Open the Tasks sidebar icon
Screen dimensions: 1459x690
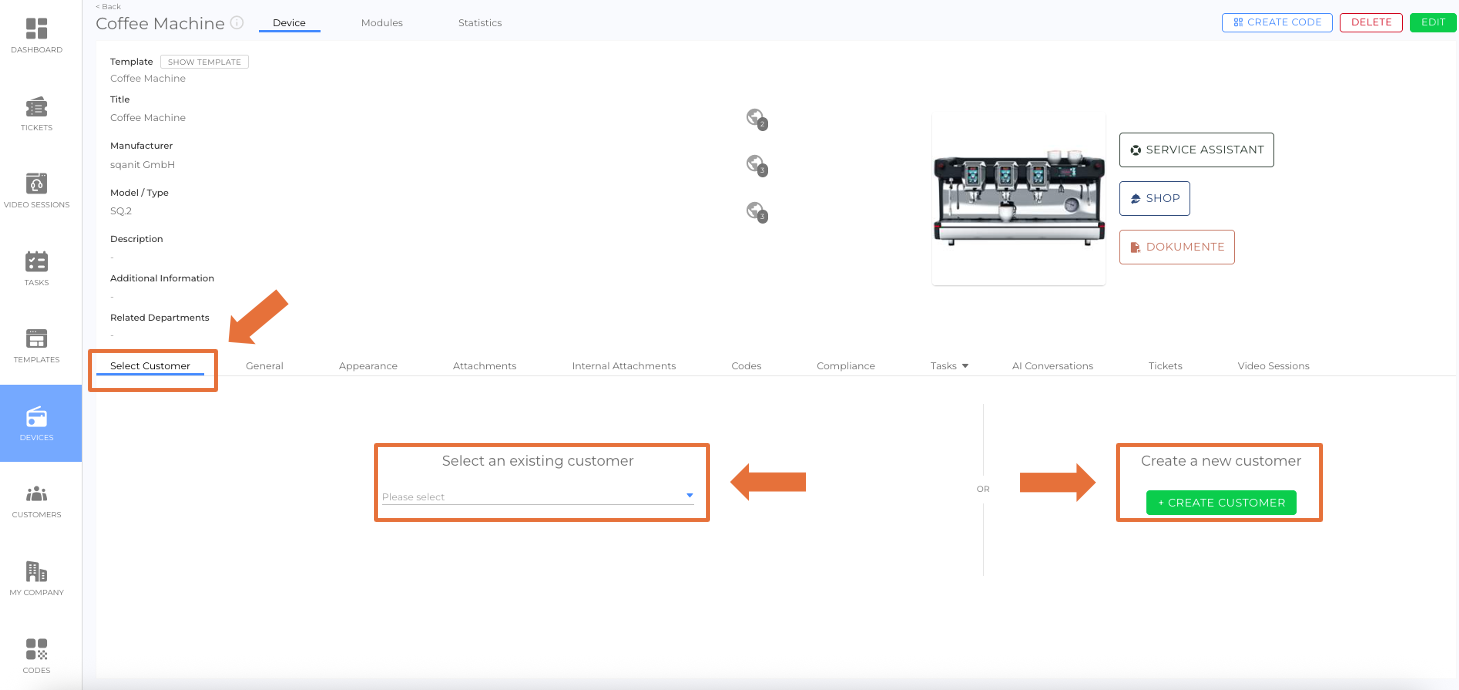[x=36, y=262]
